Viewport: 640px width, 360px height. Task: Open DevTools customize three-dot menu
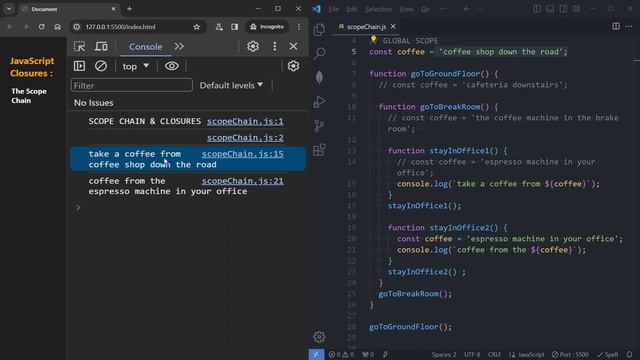(x=275, y=47)
